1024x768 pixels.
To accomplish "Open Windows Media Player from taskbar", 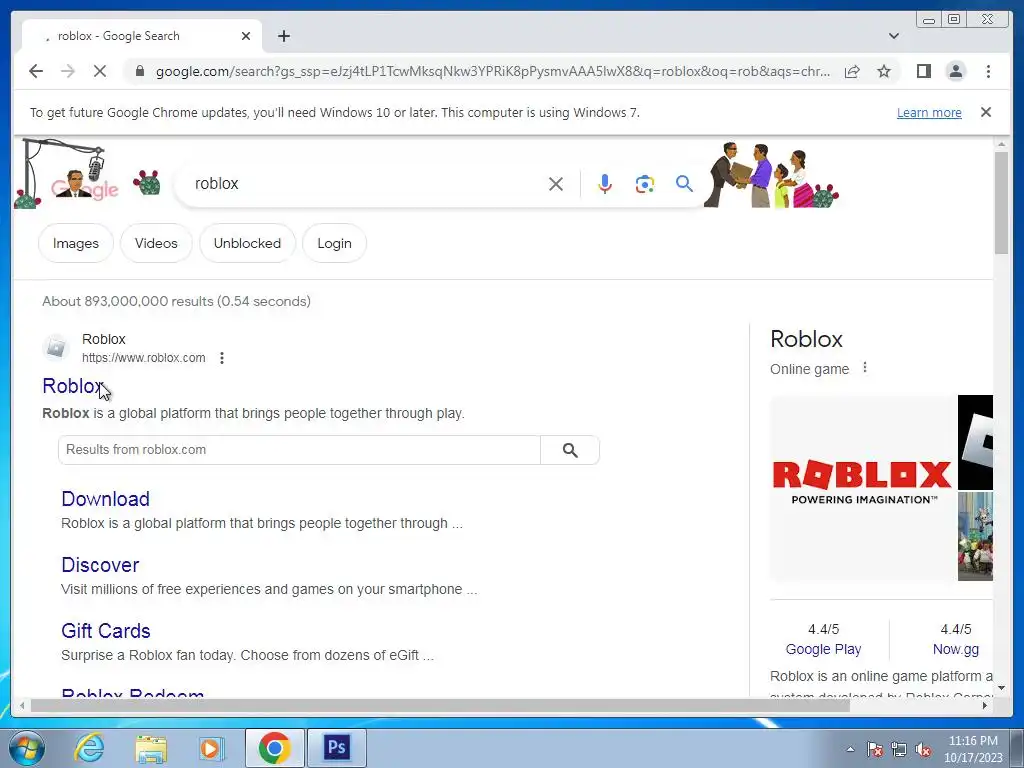I will point(210,748).
